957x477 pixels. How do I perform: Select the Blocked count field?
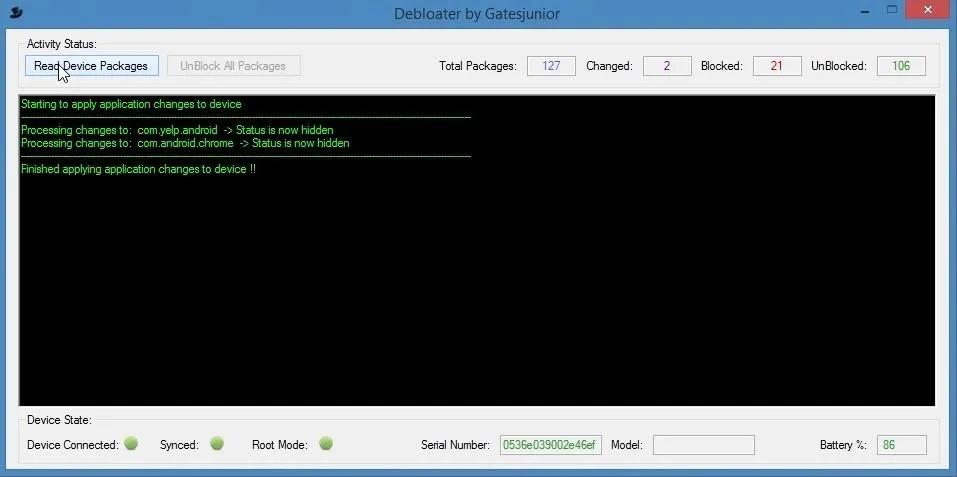(777, 66)
